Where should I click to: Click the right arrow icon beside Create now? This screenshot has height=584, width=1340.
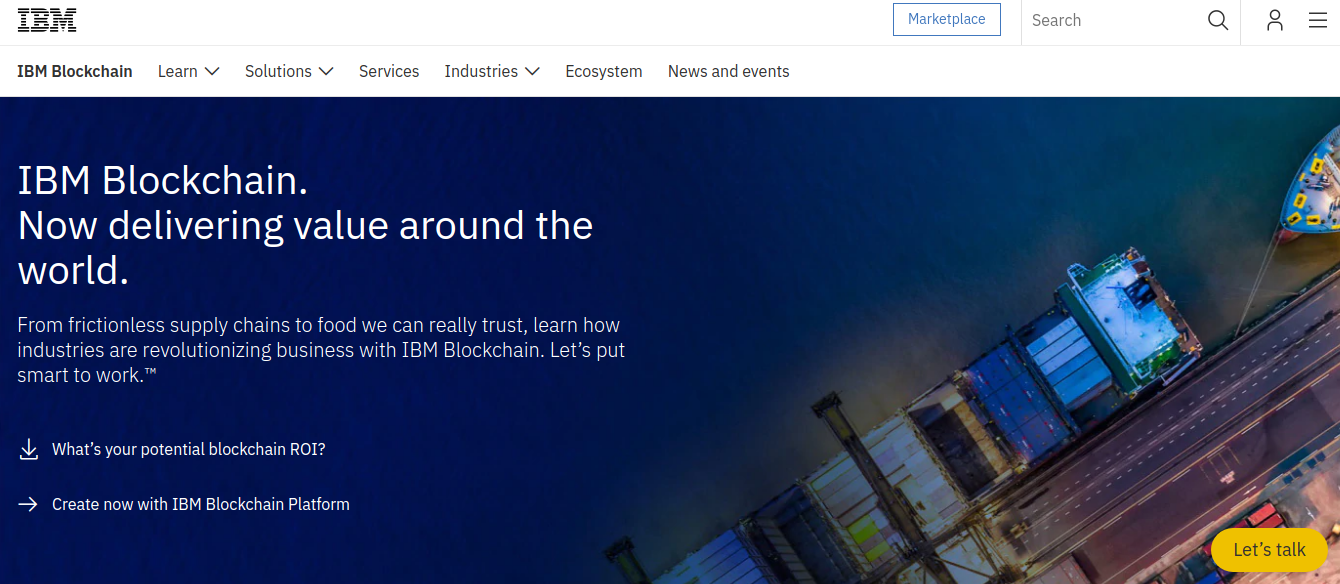[28, 504]
